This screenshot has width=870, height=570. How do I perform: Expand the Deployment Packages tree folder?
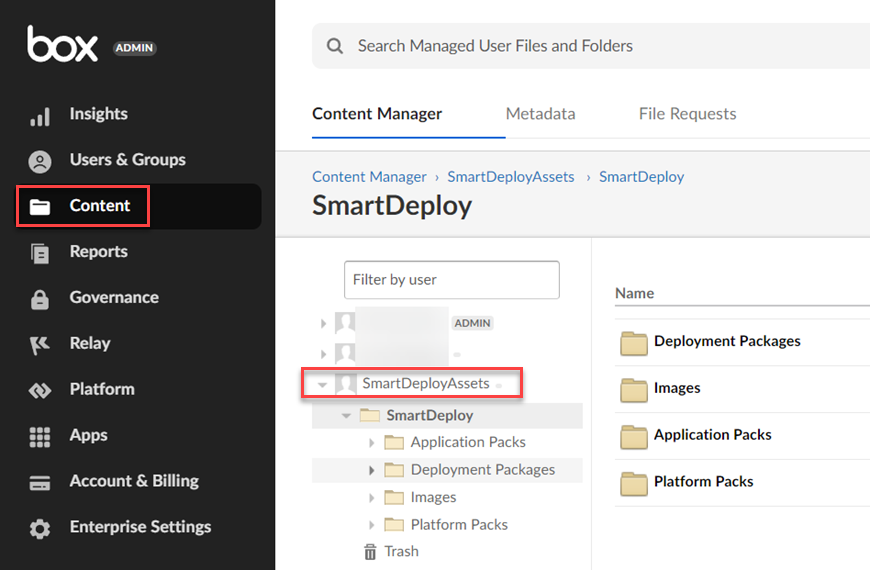pyautogui.click(x=371, y=470)
